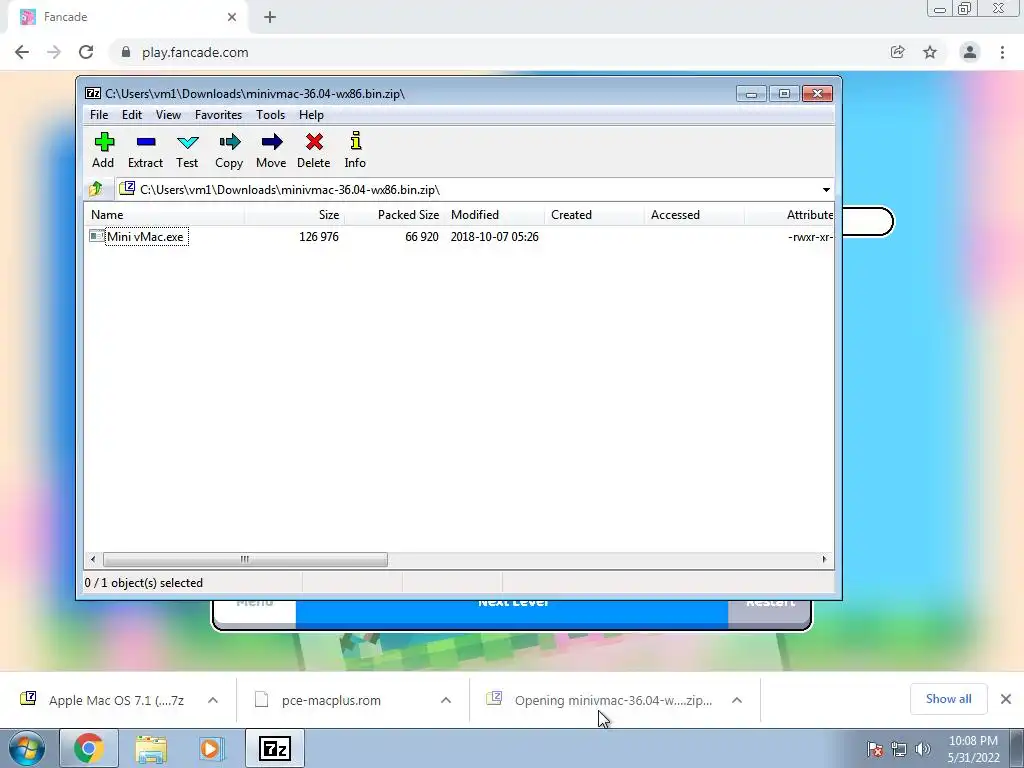Open the View menu
Viewport: 1024px width, 768px height.
[x=168, y=115]
